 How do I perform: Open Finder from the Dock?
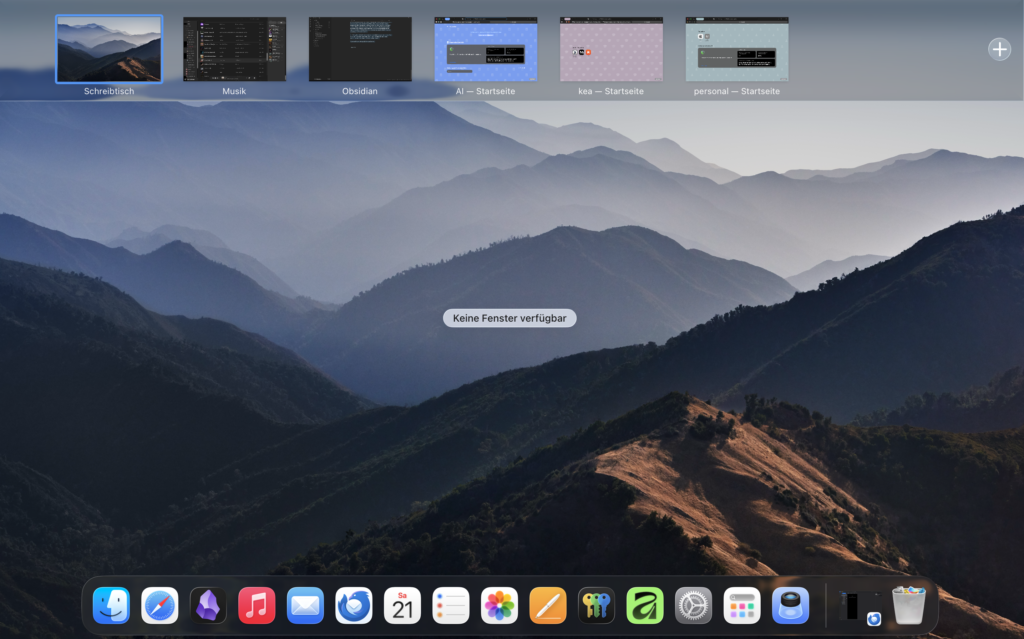pyautogui.click(x=111, y=605)
